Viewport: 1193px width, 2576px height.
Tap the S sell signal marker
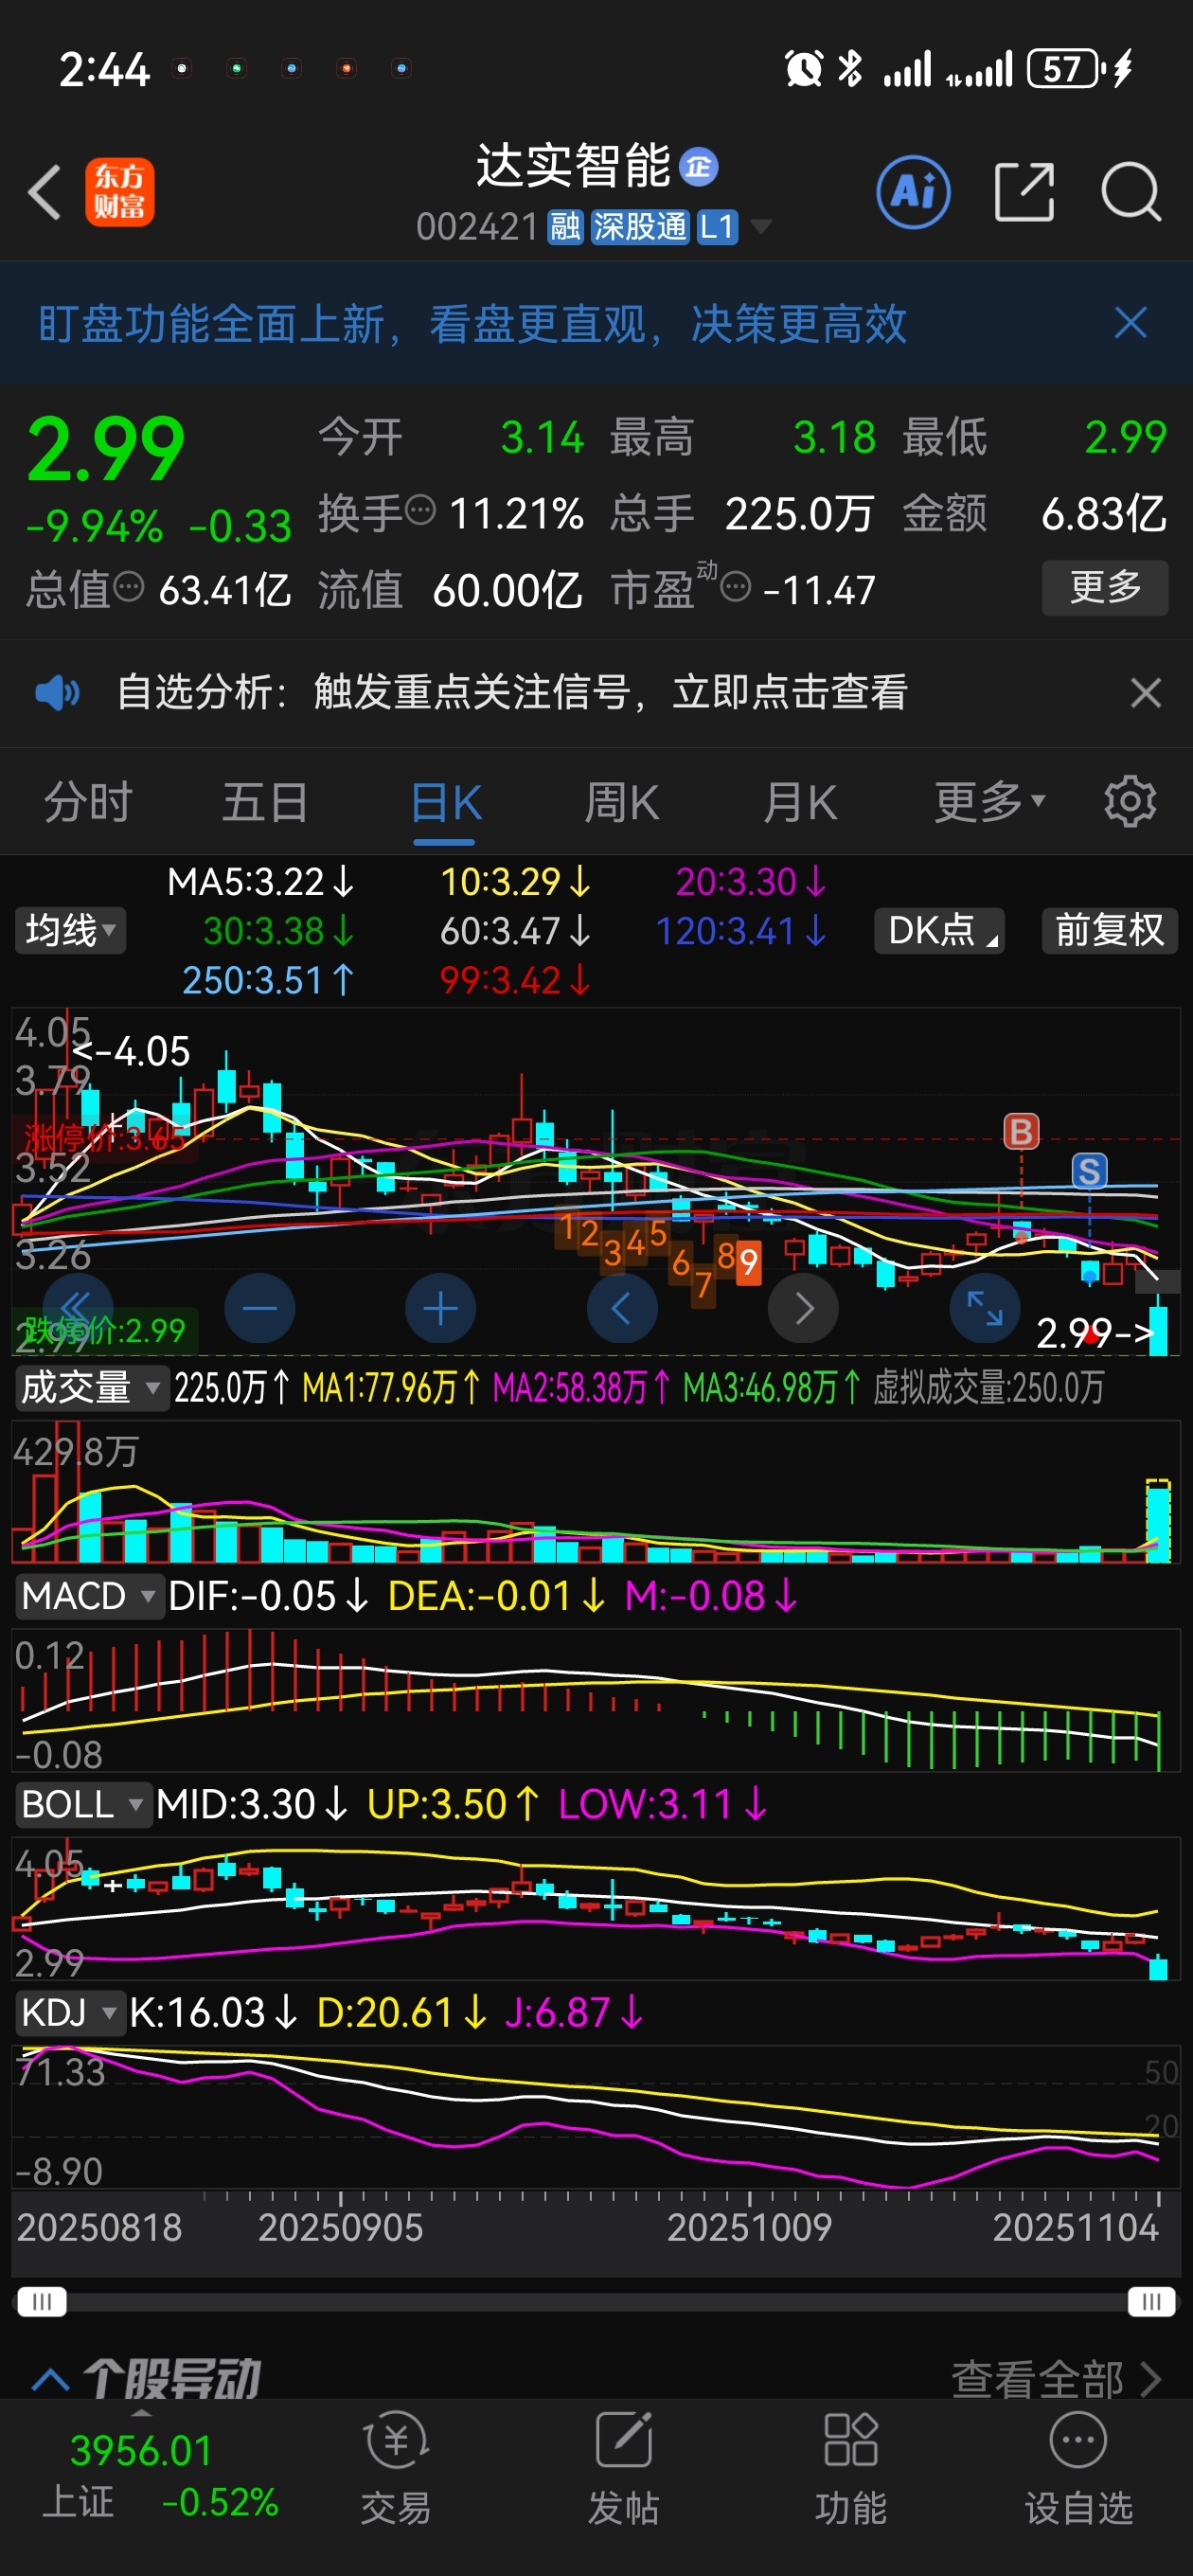(1089, 1171)
